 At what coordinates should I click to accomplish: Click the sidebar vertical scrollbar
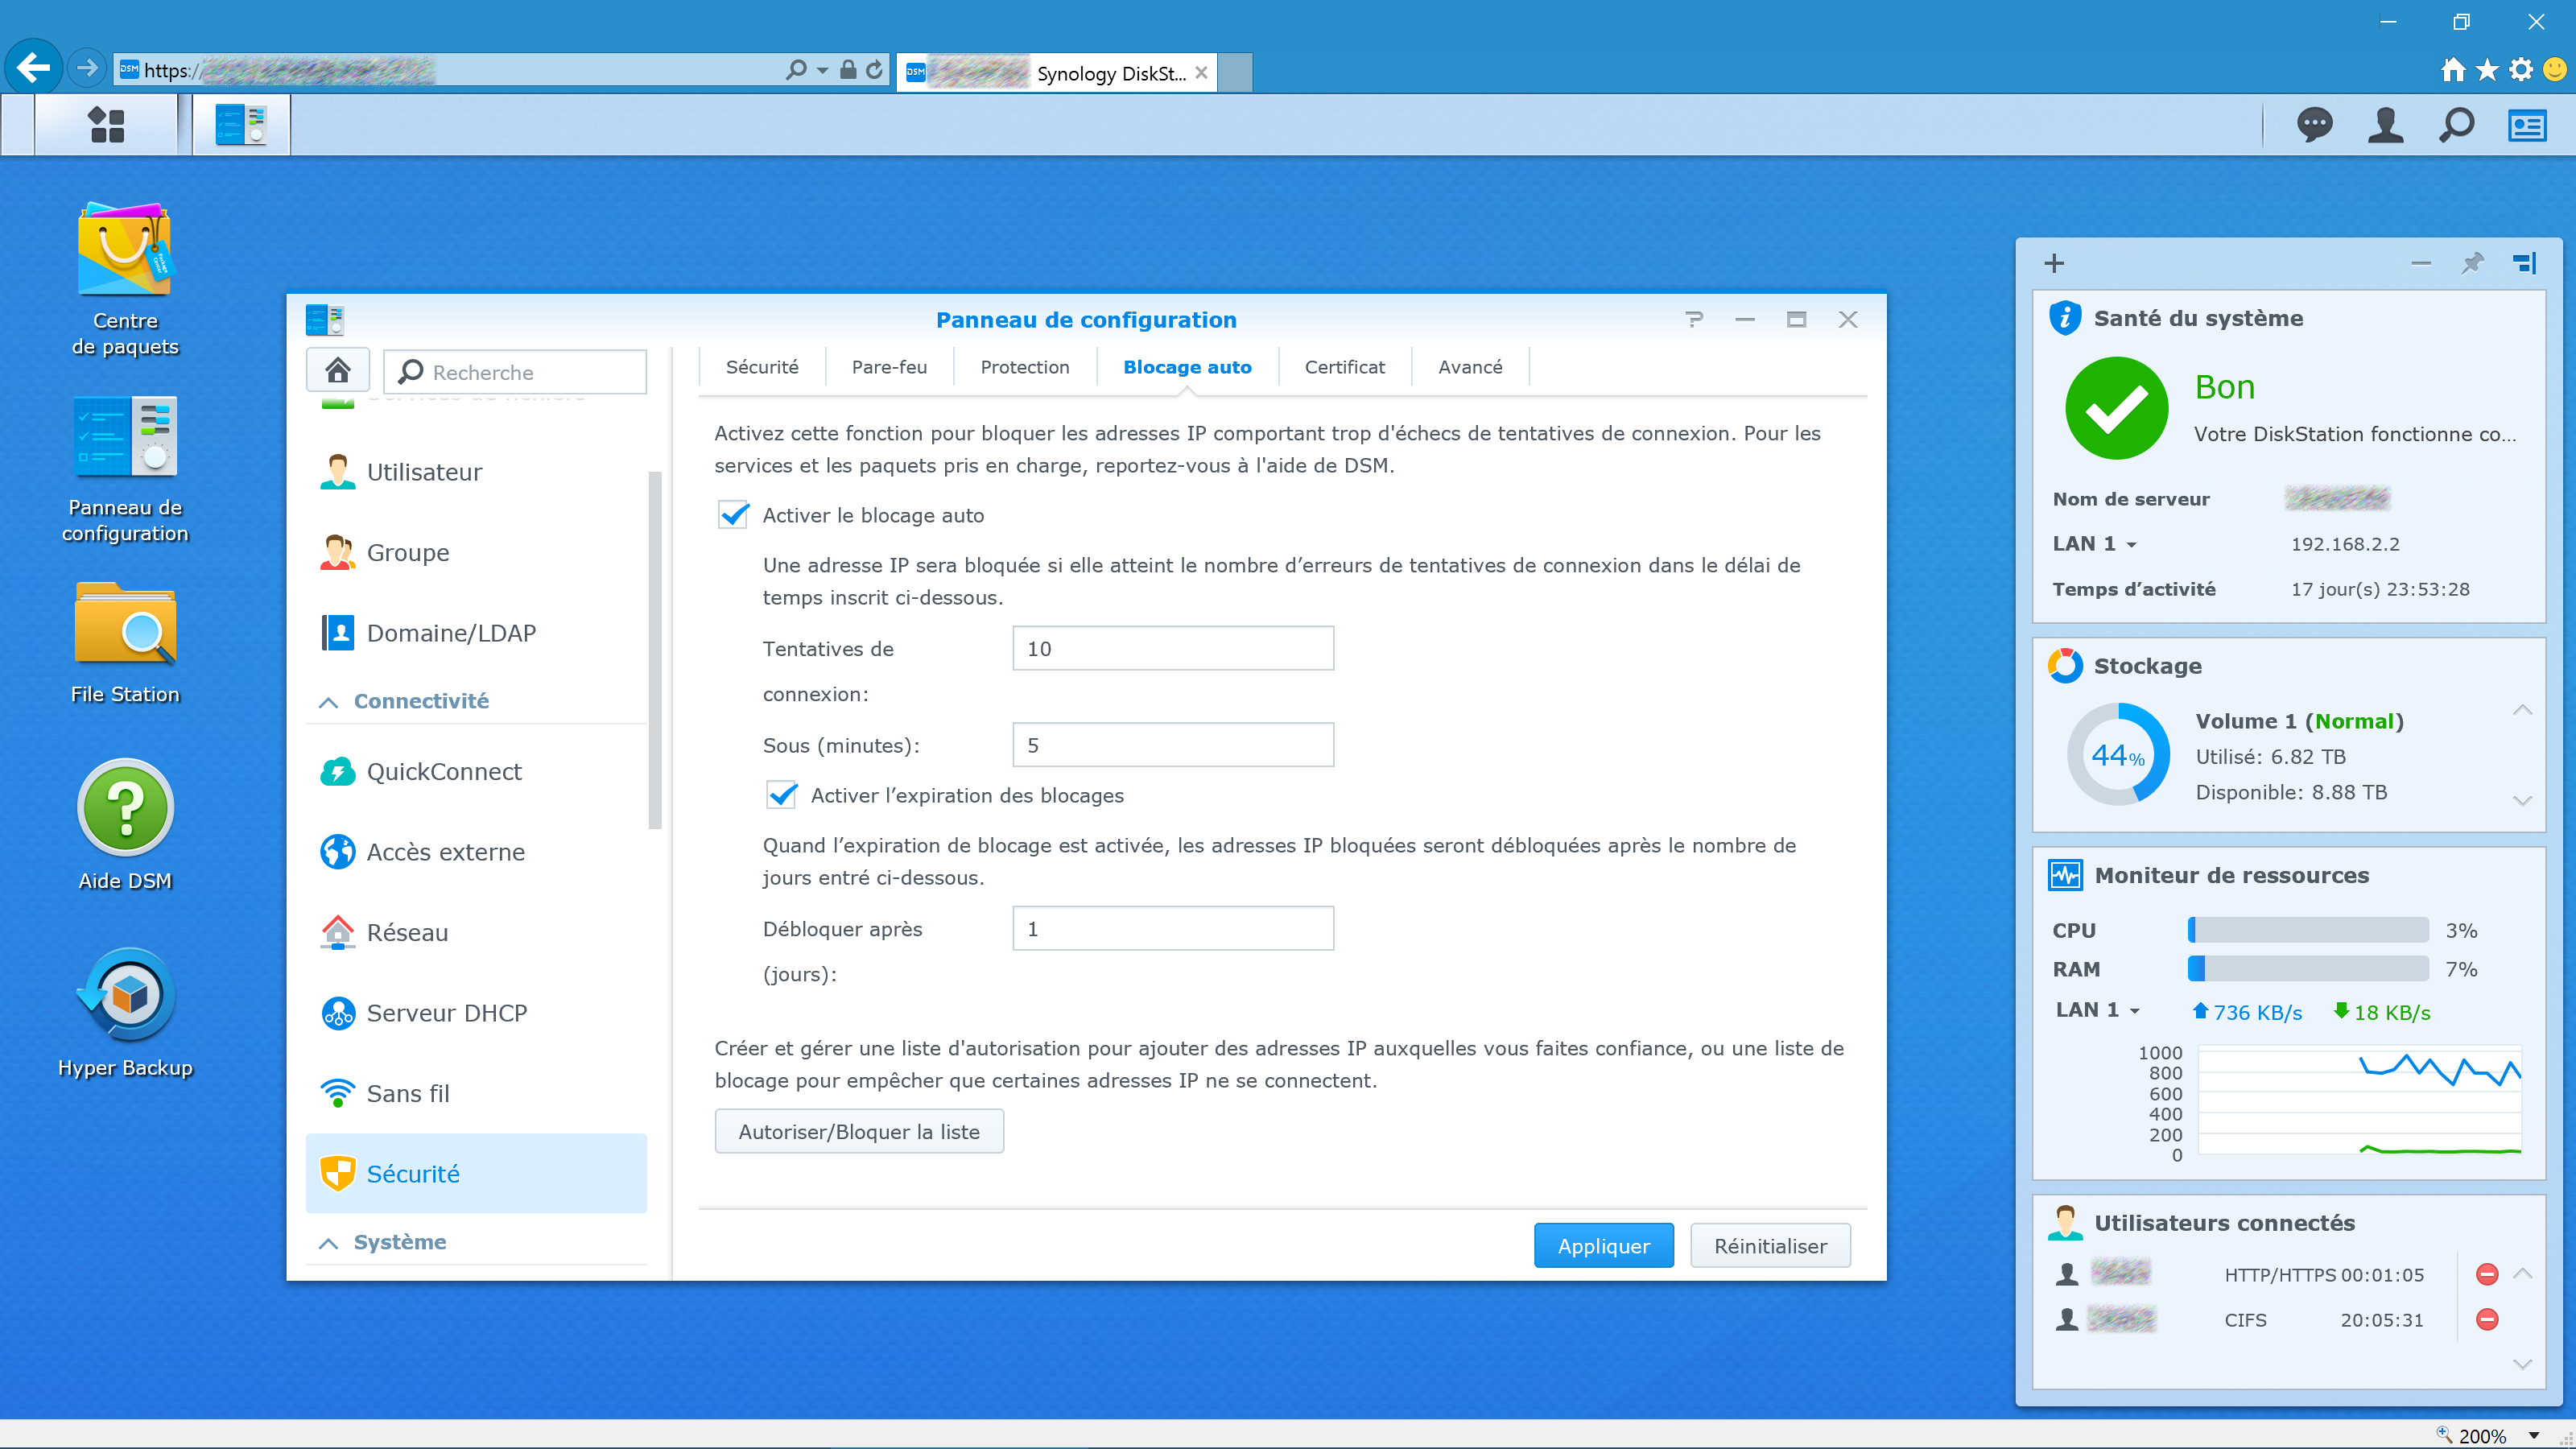655,650
